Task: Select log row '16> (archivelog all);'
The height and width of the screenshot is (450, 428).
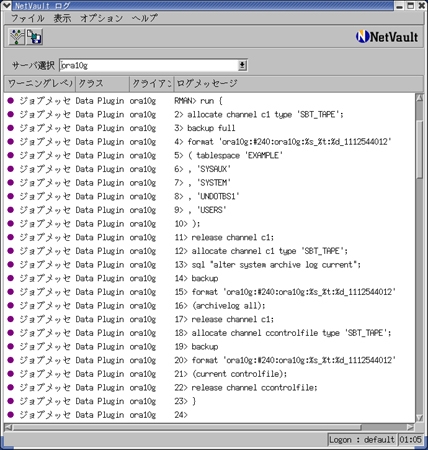Action: pyautogui.click(x=210, y=306)
